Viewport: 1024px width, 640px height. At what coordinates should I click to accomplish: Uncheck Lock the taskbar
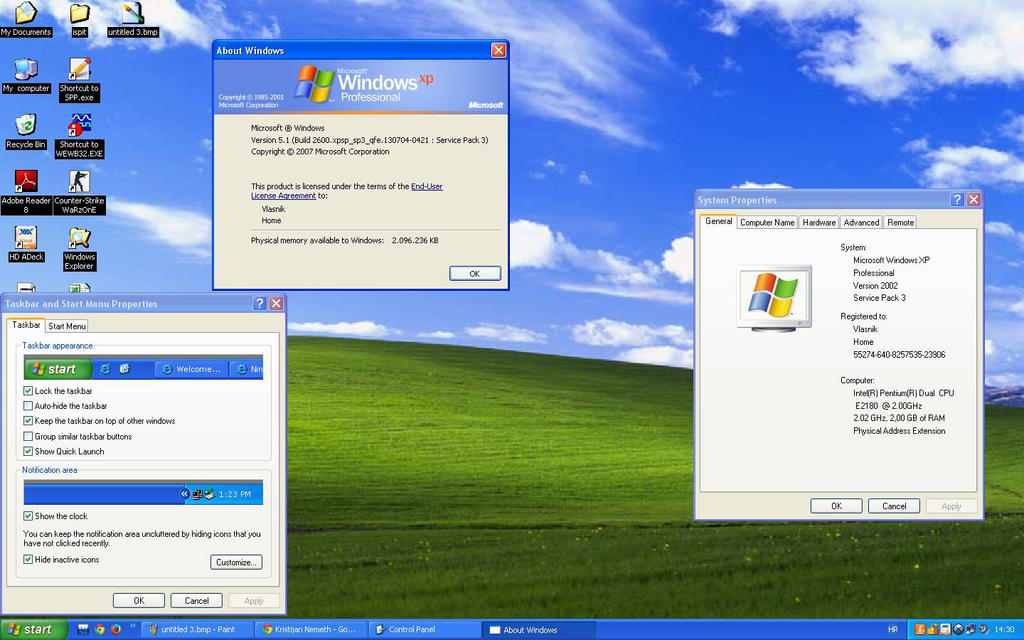click(28, 391)
